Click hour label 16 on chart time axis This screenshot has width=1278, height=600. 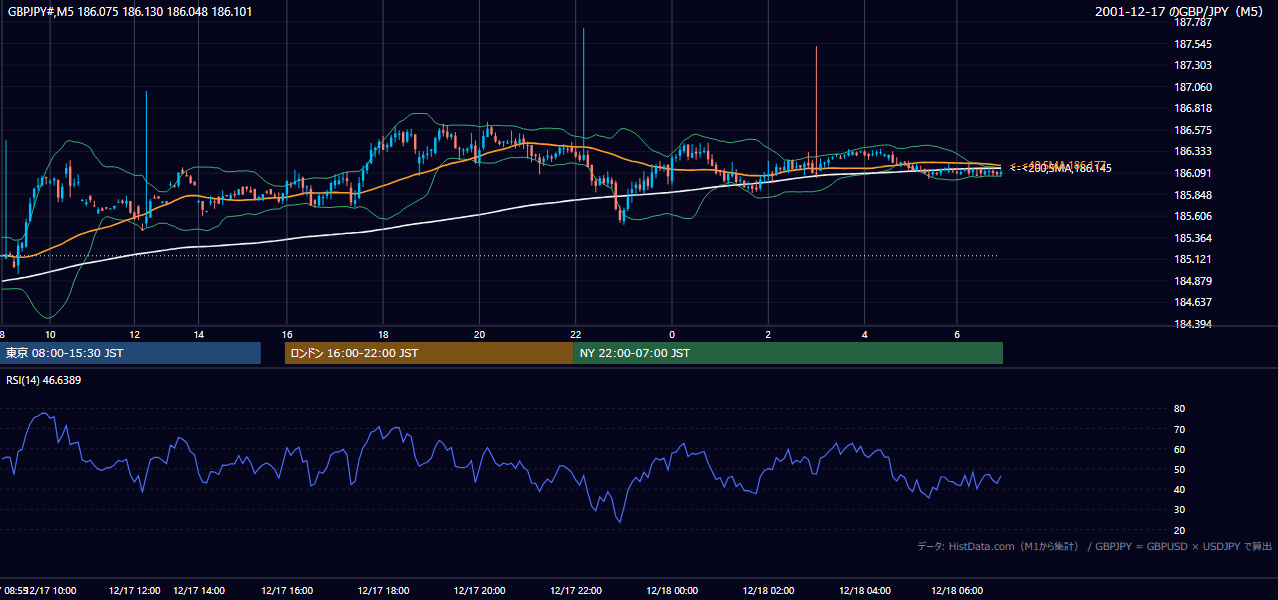coord(287,334)
